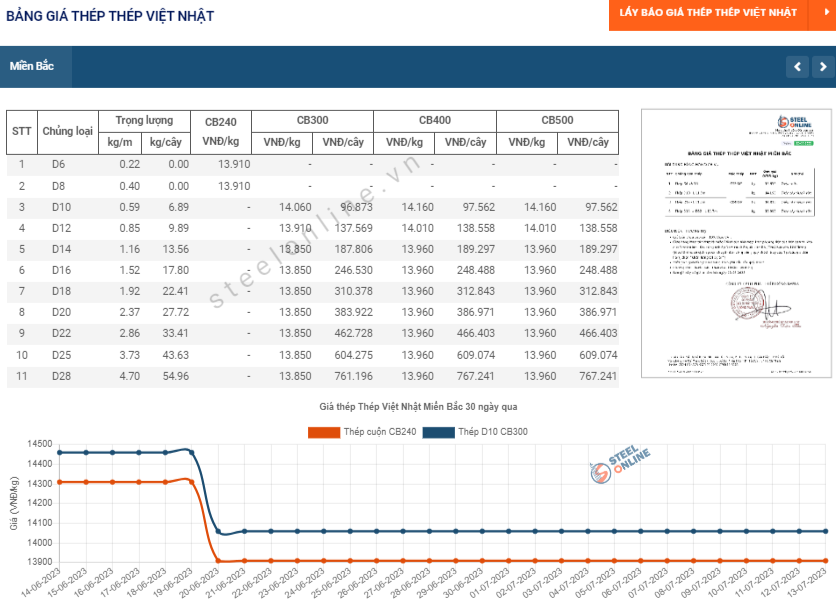
Task: Click the 43.63 kg/cây weight for D25
Action: [x=176, y=355]
